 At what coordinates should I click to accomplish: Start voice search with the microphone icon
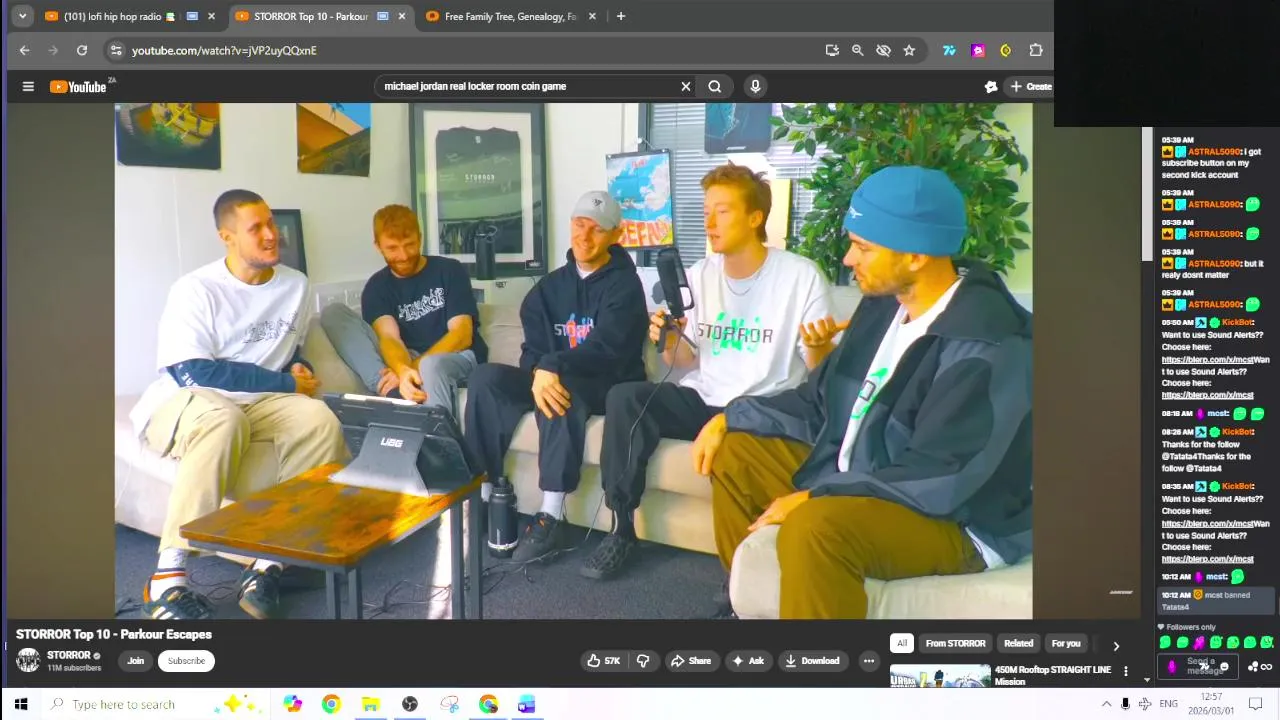pos(755,86)
